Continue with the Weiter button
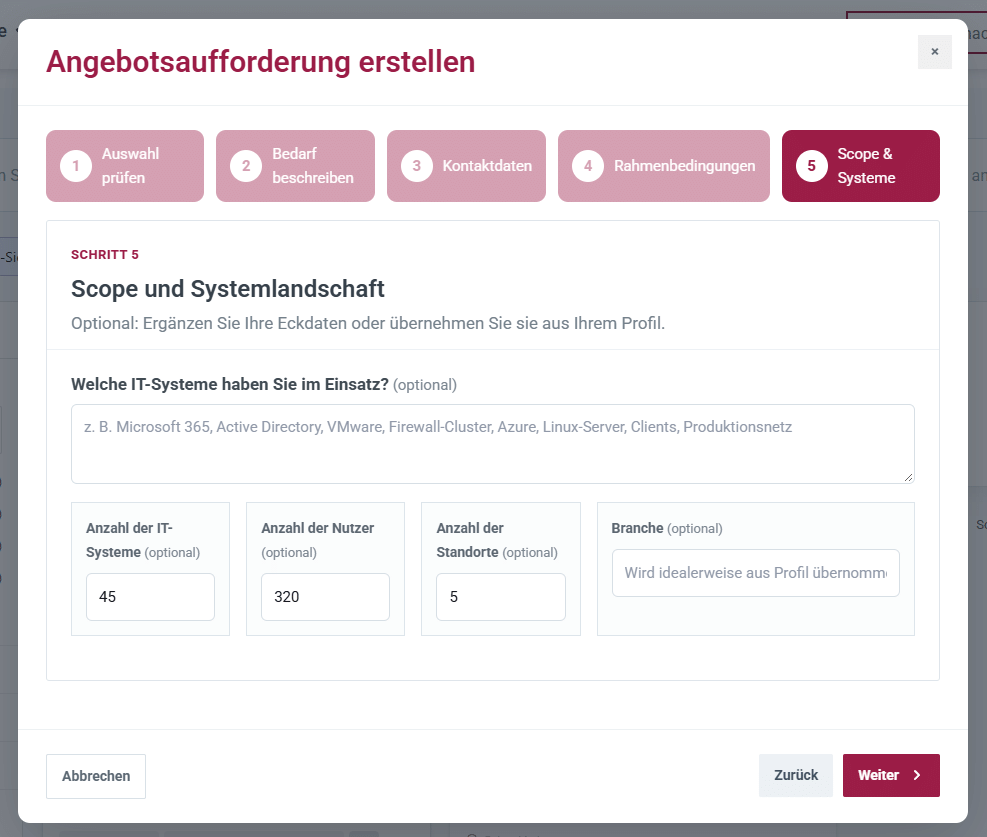 point(891,775)
